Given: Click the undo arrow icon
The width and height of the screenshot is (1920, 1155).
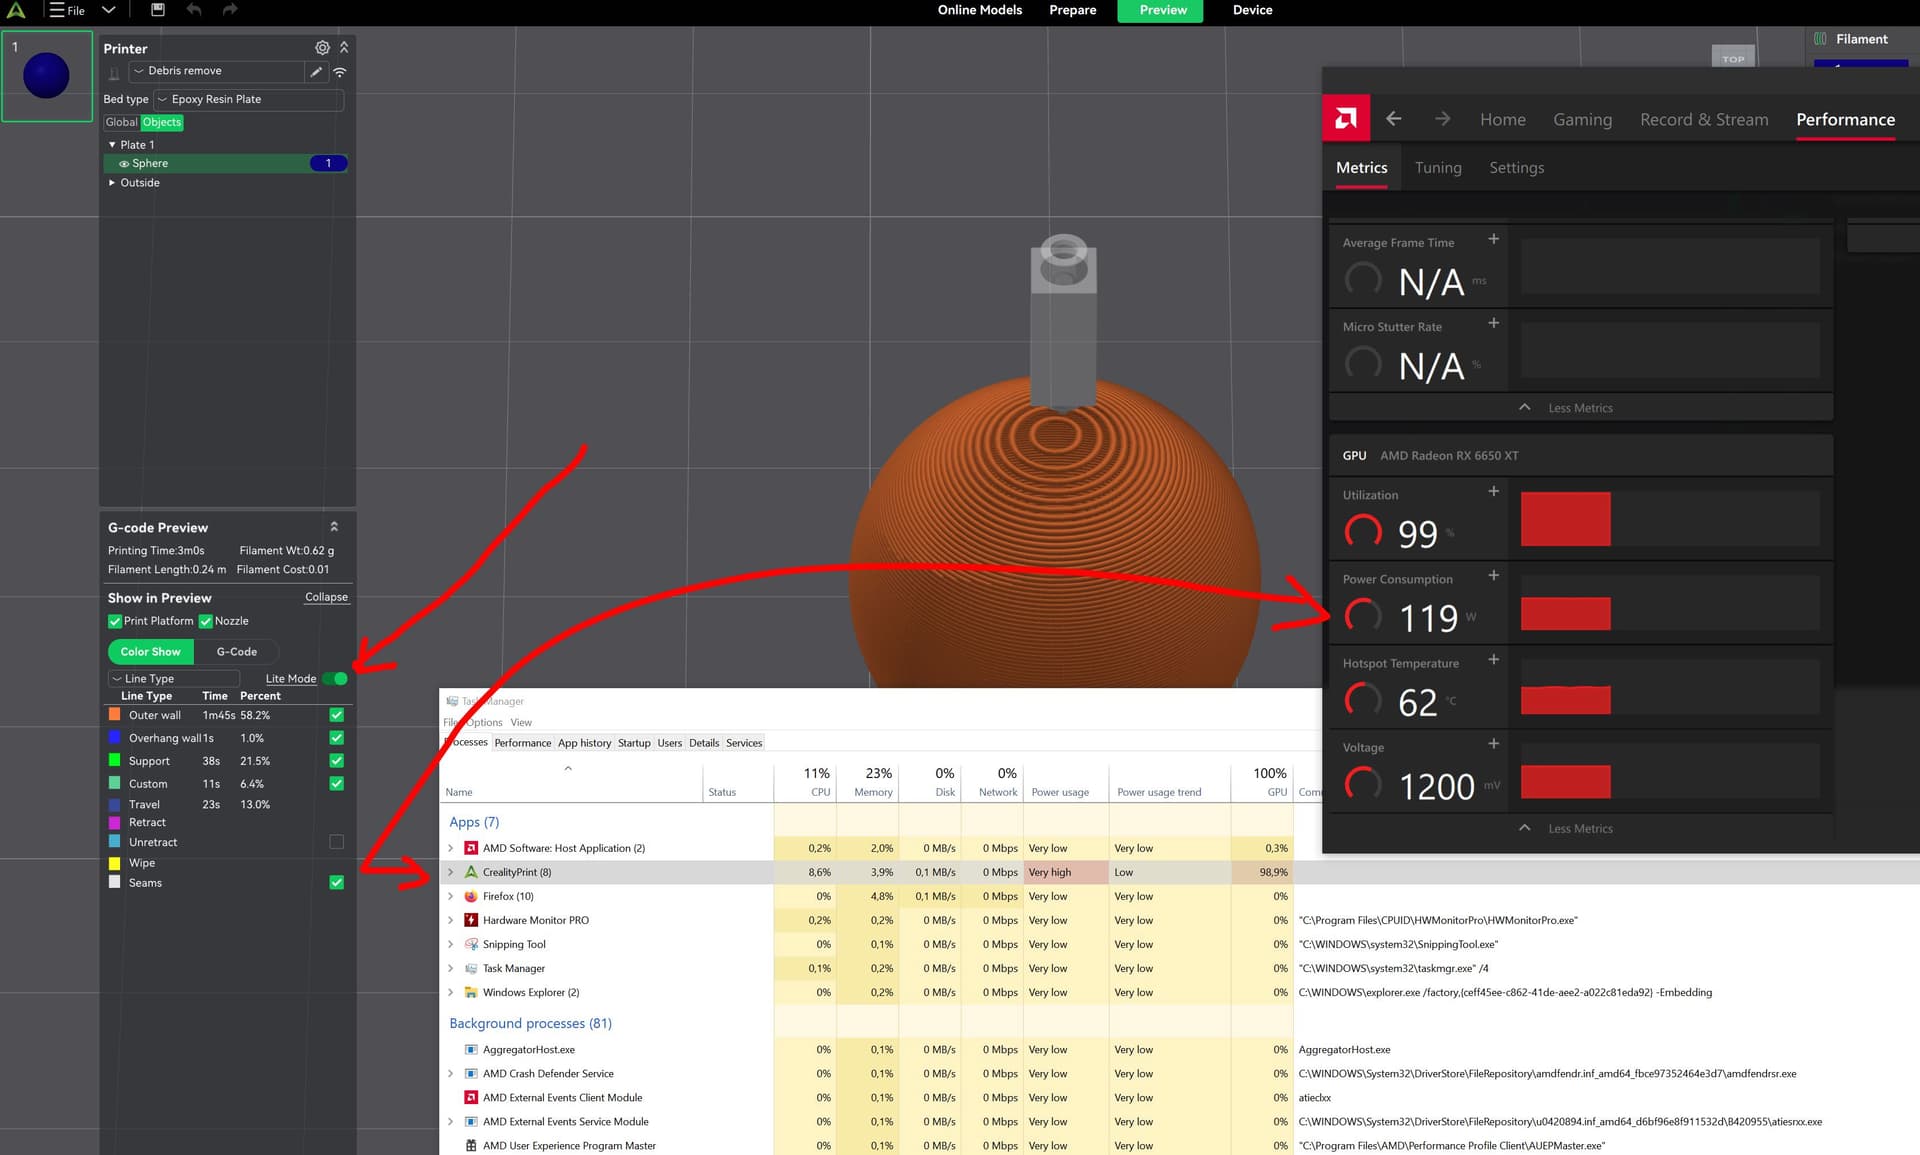Looking at the screenshot, I should point(194,10).
